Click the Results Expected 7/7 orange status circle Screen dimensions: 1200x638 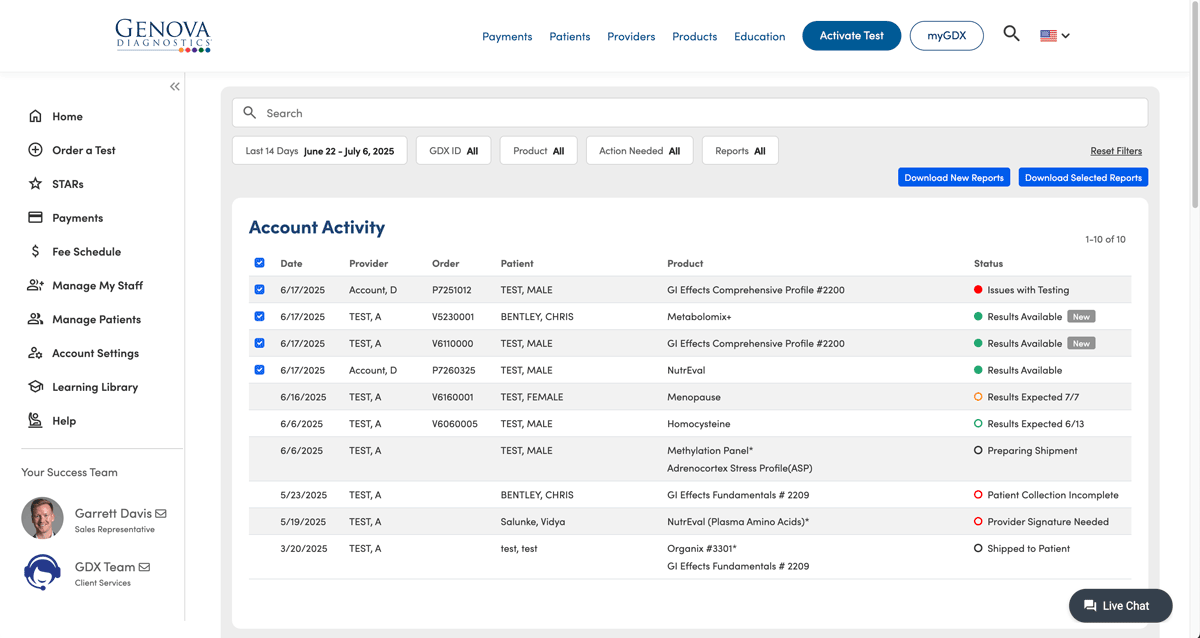(x=978, y=397)
